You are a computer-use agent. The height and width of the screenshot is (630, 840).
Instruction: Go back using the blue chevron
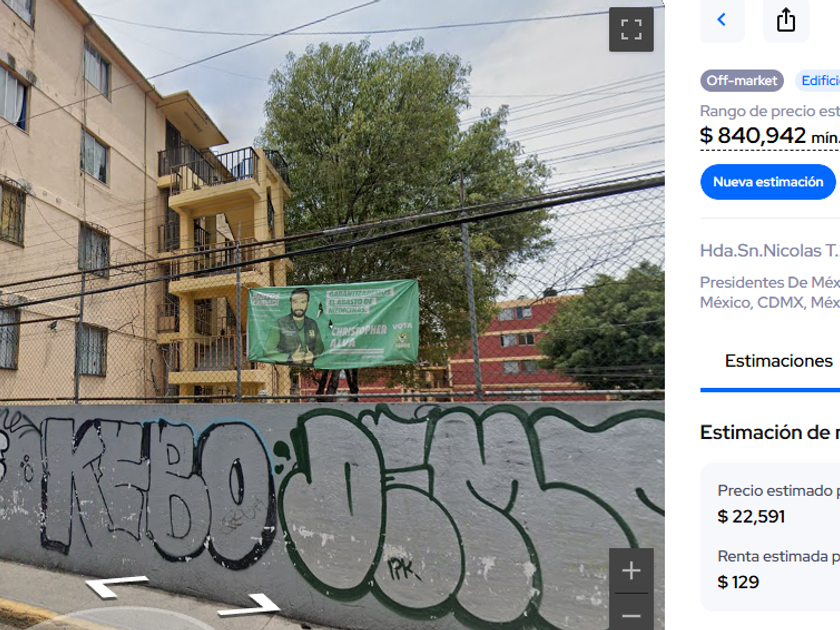click(722, 20)
